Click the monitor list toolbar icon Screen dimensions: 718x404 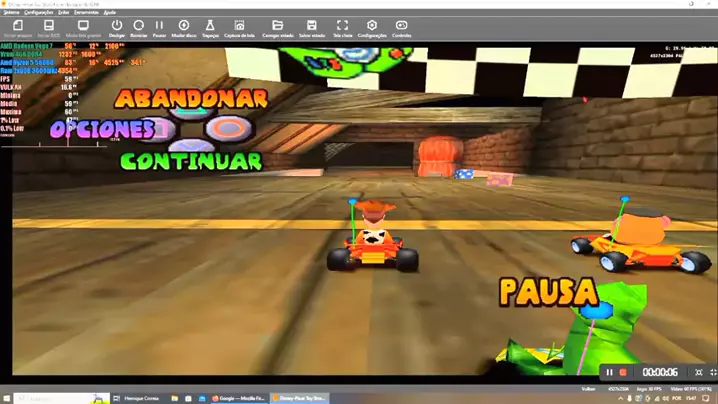coord(83,26)
